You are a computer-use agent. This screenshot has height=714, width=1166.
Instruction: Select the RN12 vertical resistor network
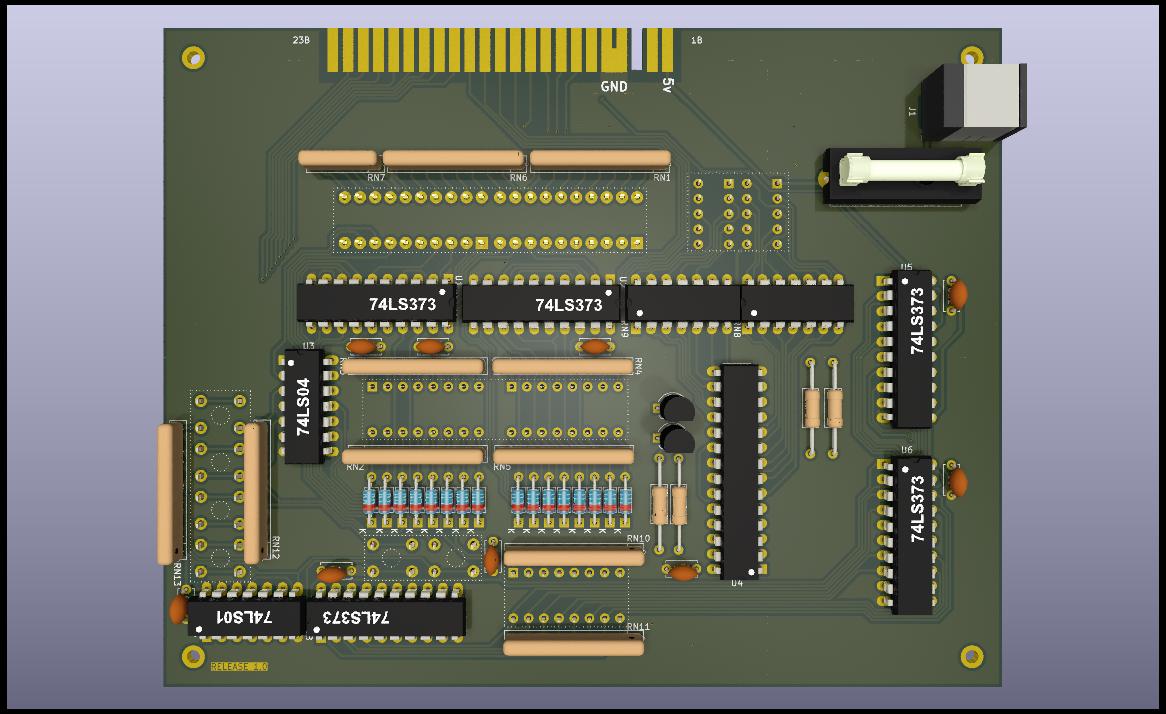[x=252, y=492]
